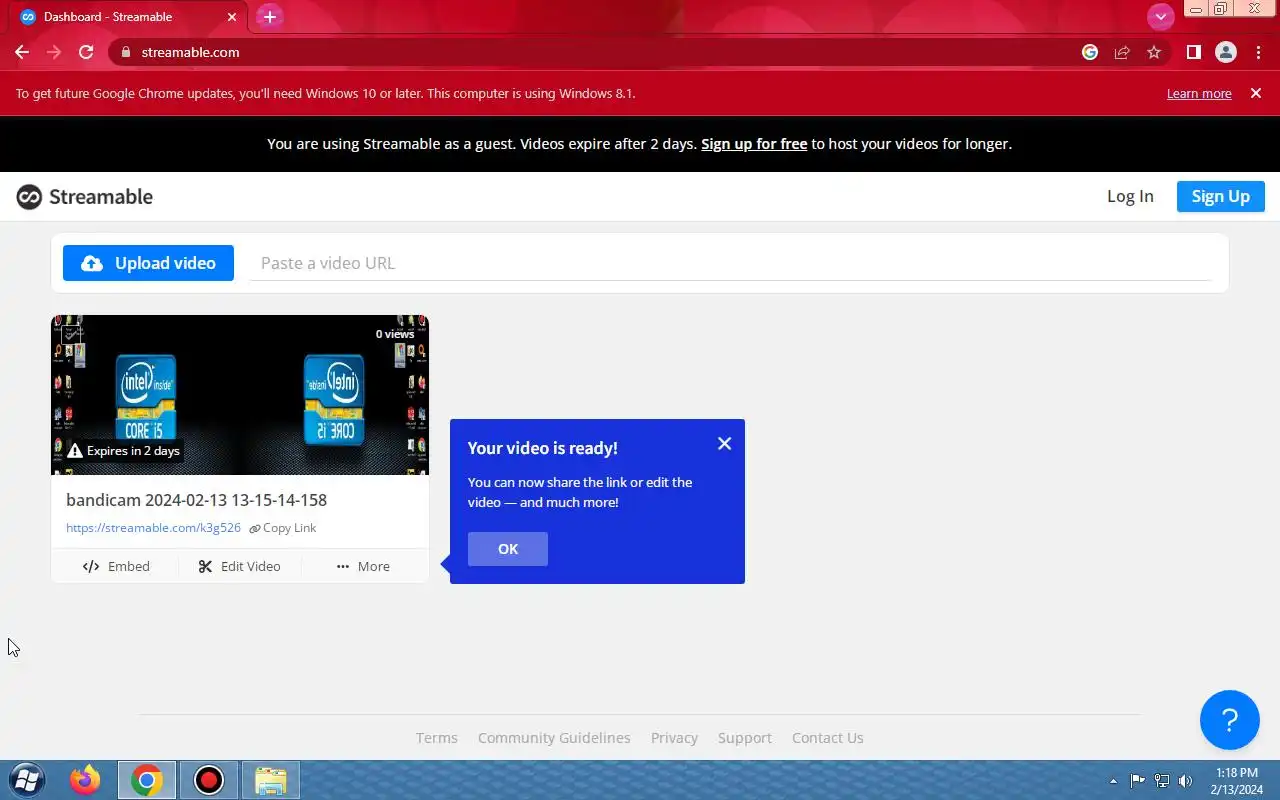
Task: Go back with the browser back arrow
Action: tap(22, 52)
